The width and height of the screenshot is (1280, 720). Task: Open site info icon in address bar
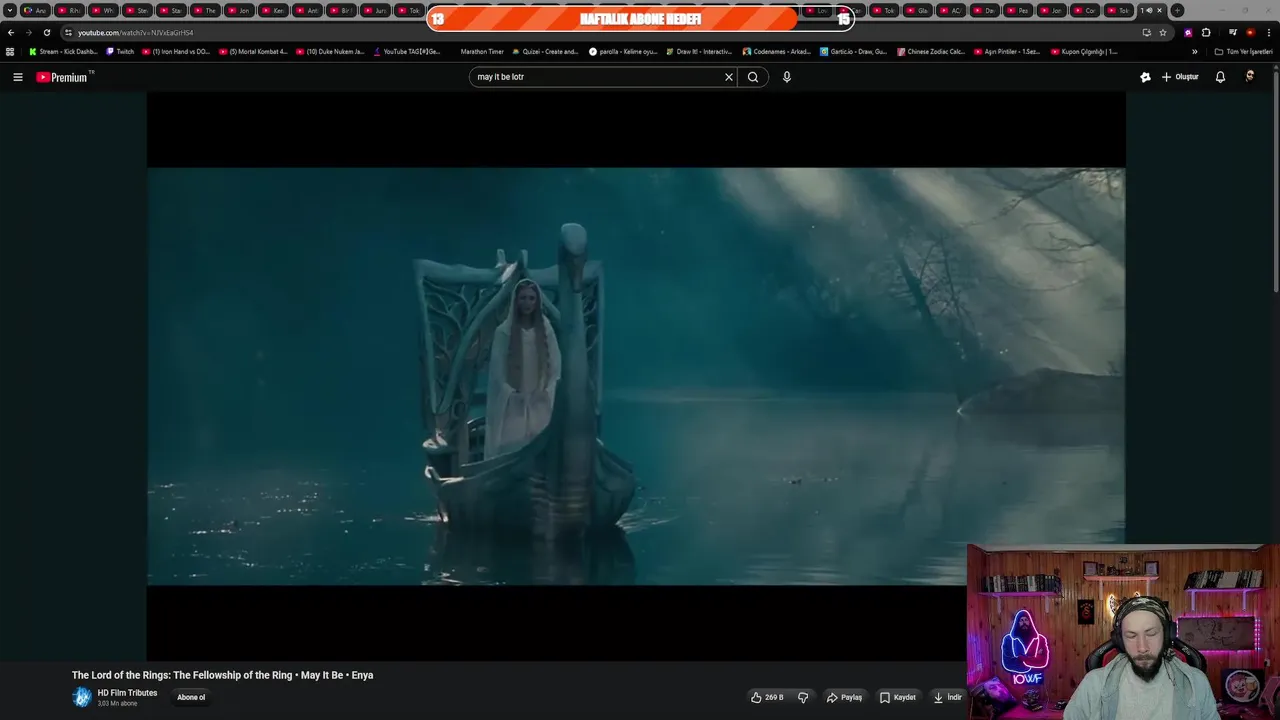(68, 32)
